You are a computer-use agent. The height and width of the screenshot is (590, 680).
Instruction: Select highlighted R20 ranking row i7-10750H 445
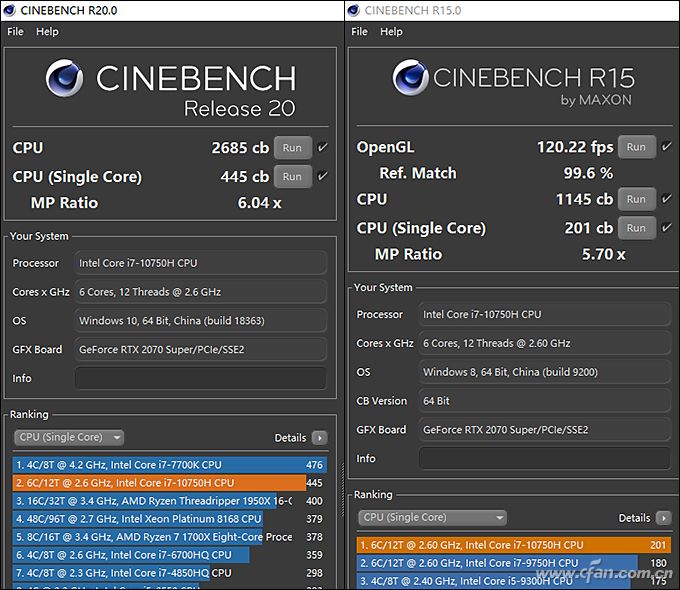(x=170, y=483)
